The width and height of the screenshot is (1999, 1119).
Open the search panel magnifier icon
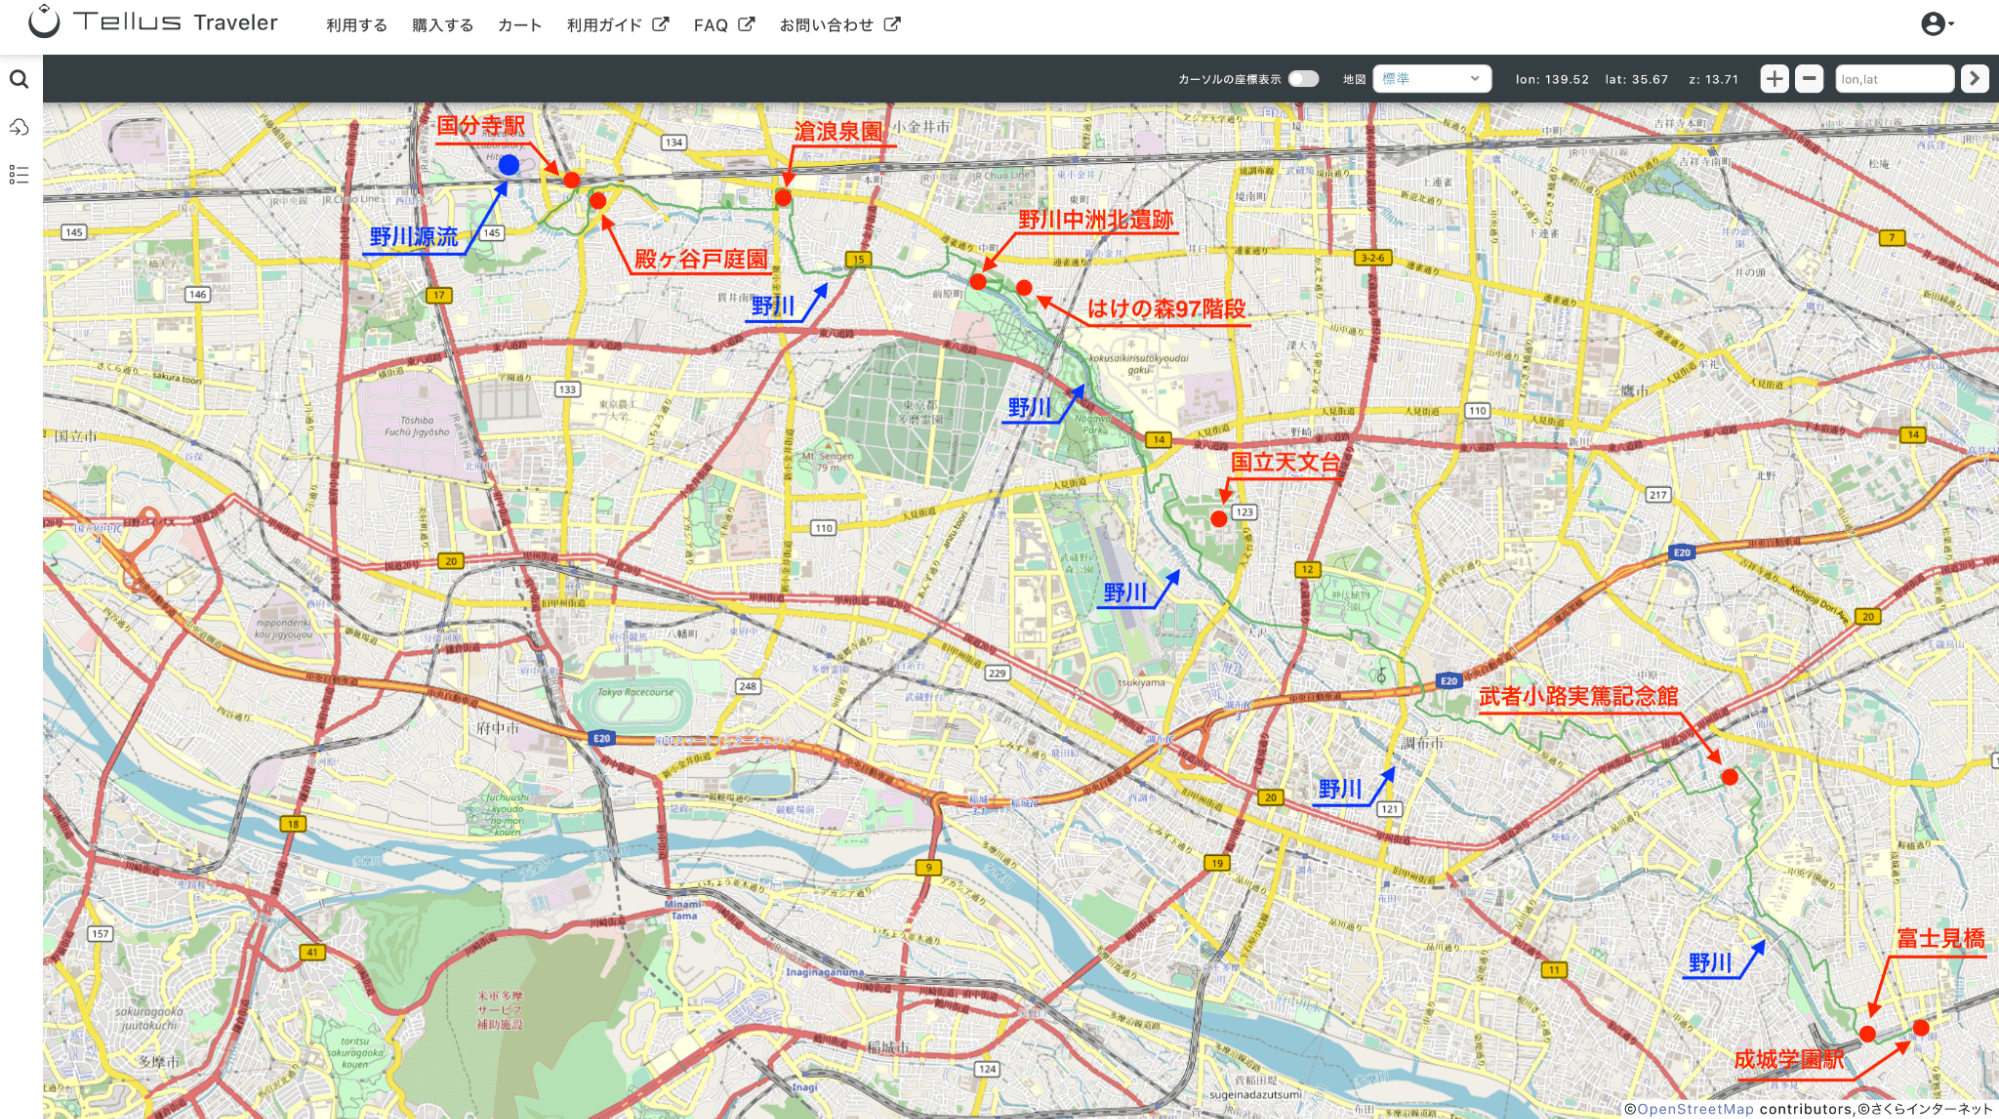[x=19, y=79]
